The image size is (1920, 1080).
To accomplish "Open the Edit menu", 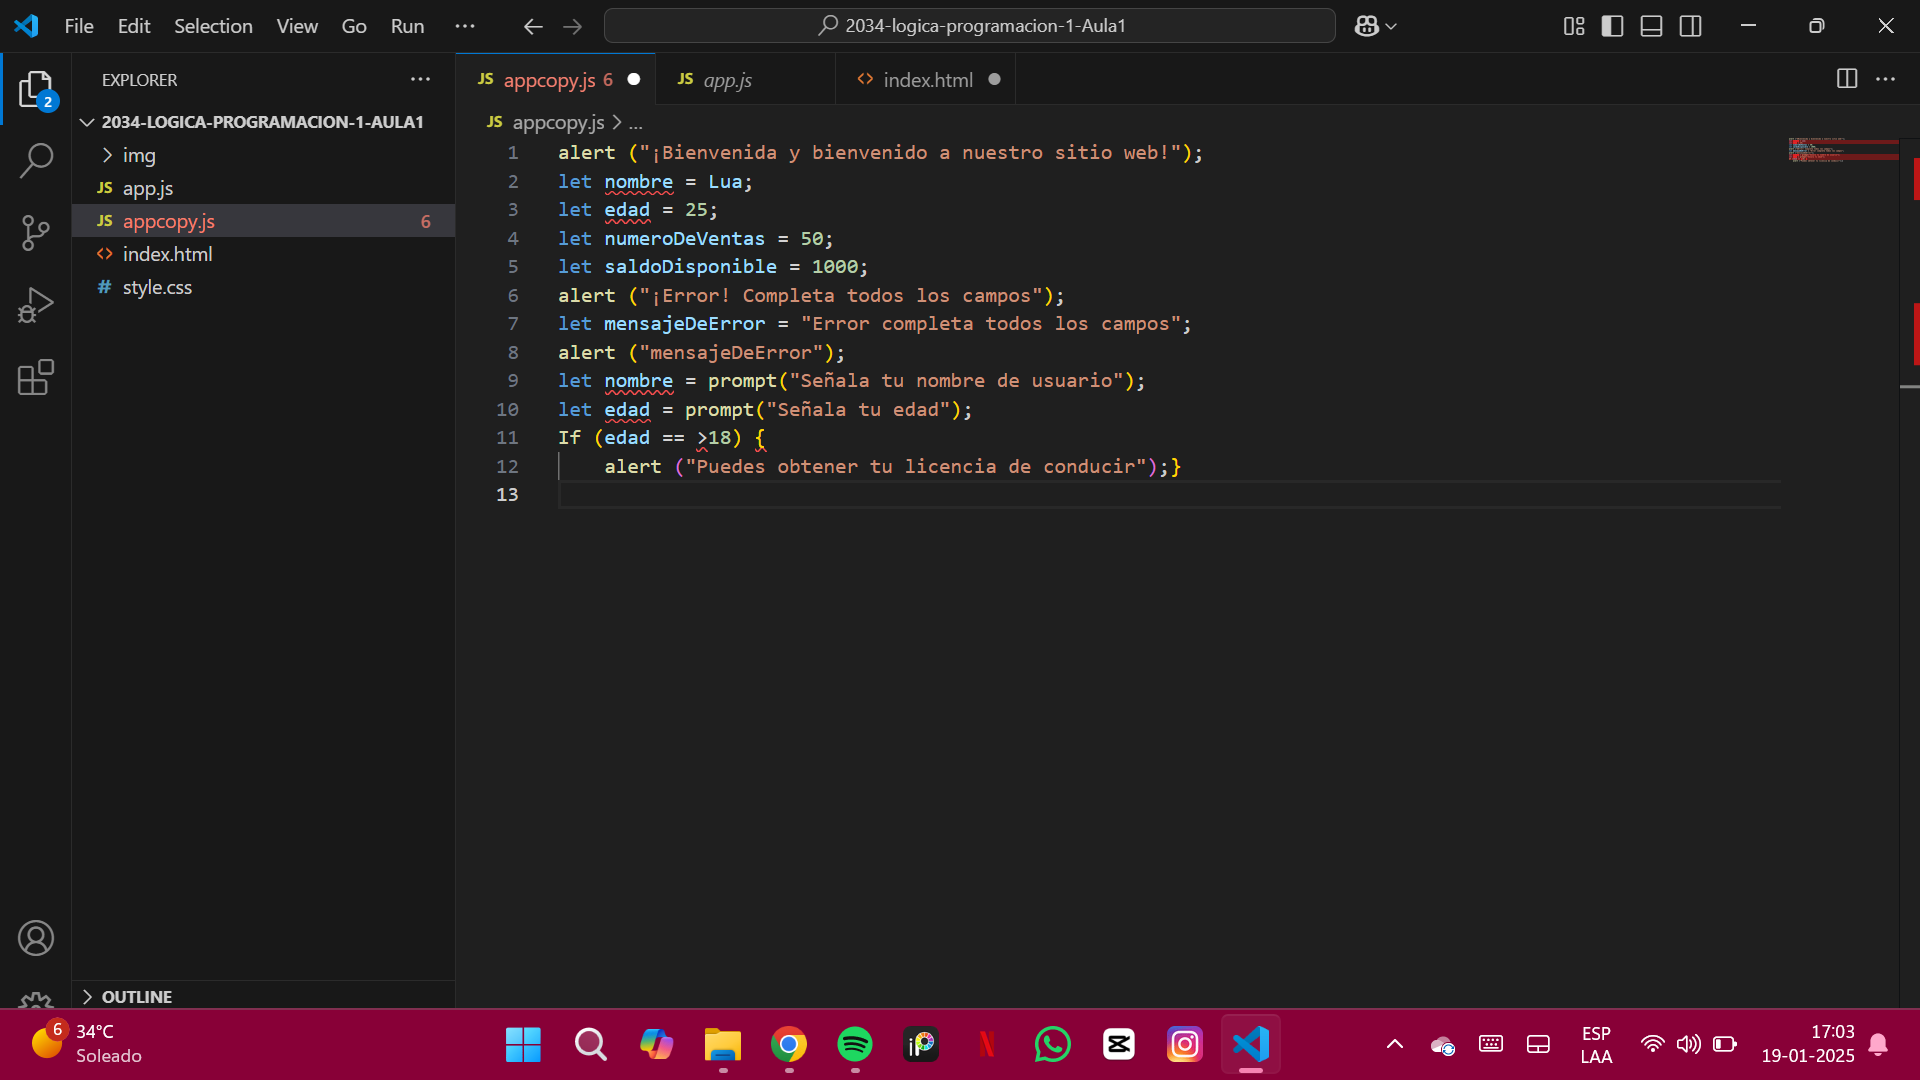I will click(x=134, y=26).
